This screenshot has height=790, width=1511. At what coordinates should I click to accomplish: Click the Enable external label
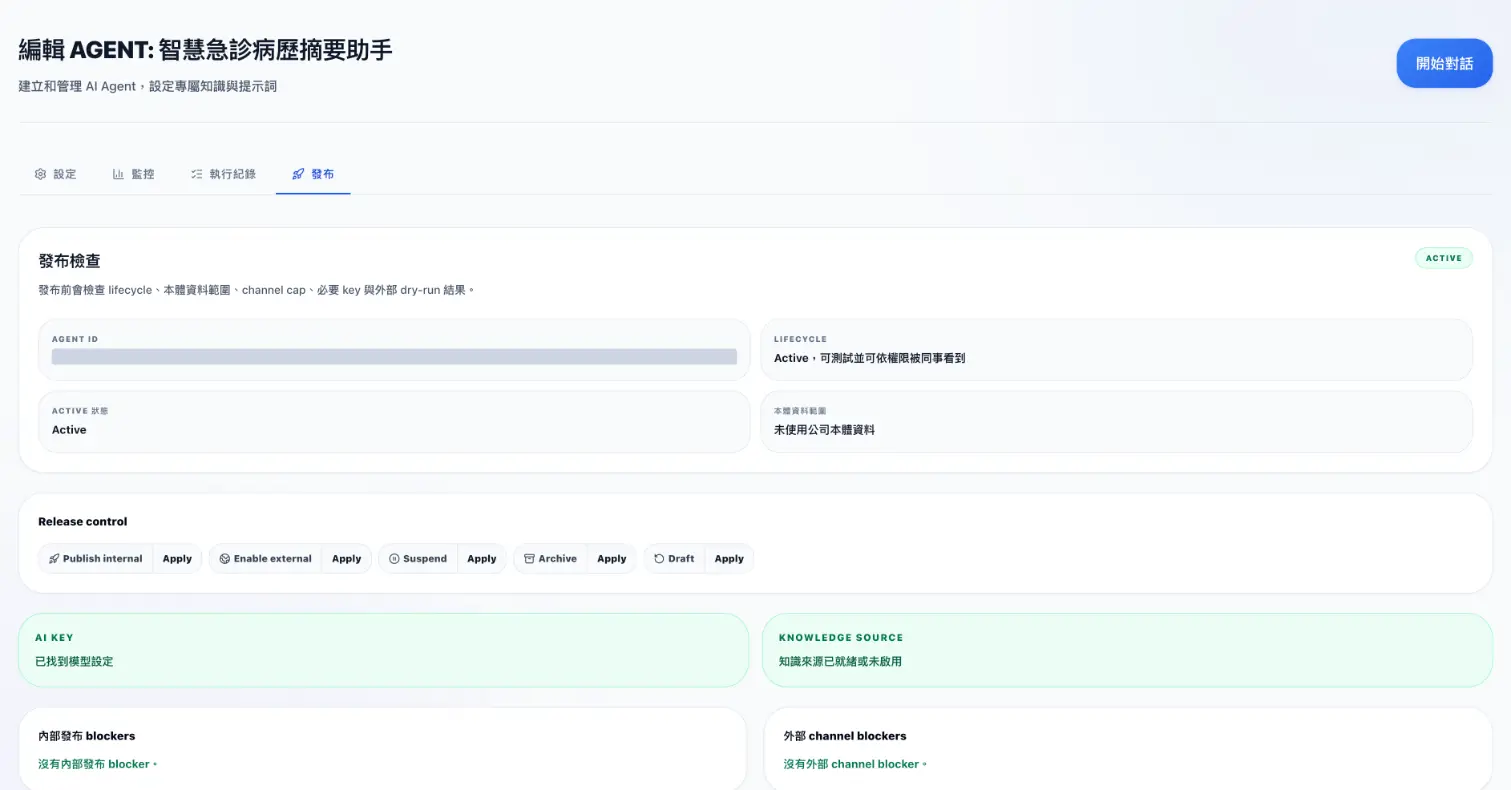[273, 559]
